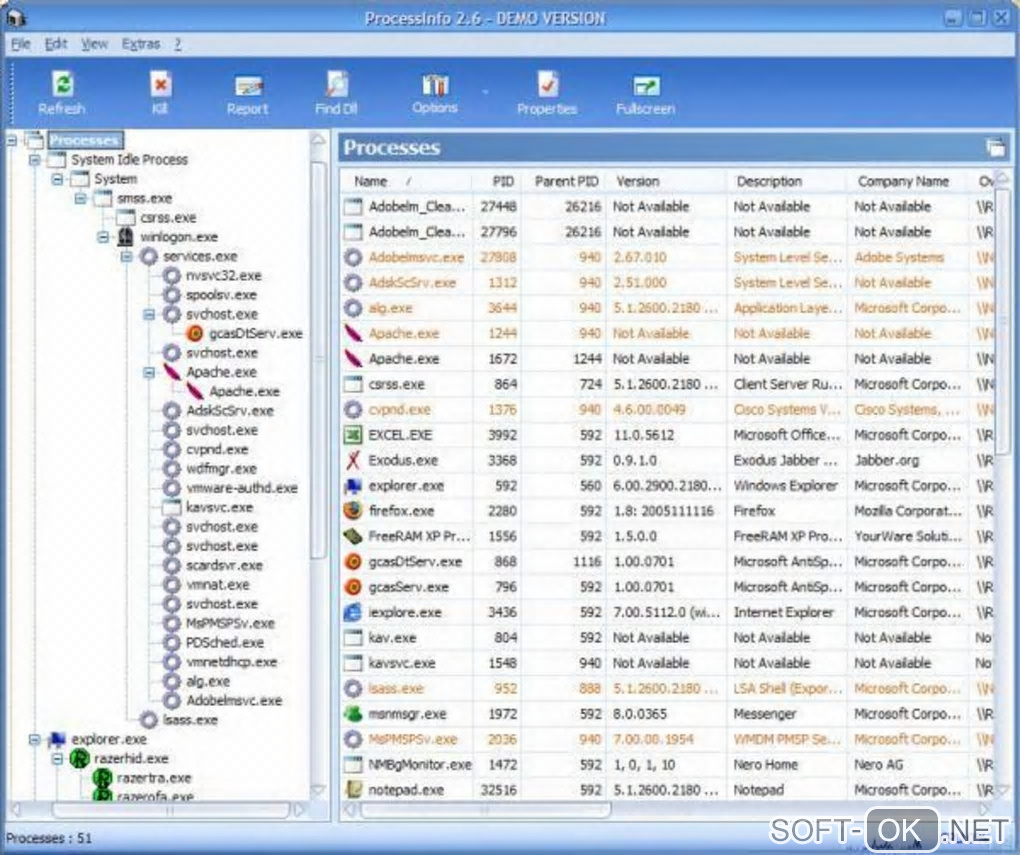Collapse the Apache.exe tree node
1020x855 pixels.
coord(149,372)
